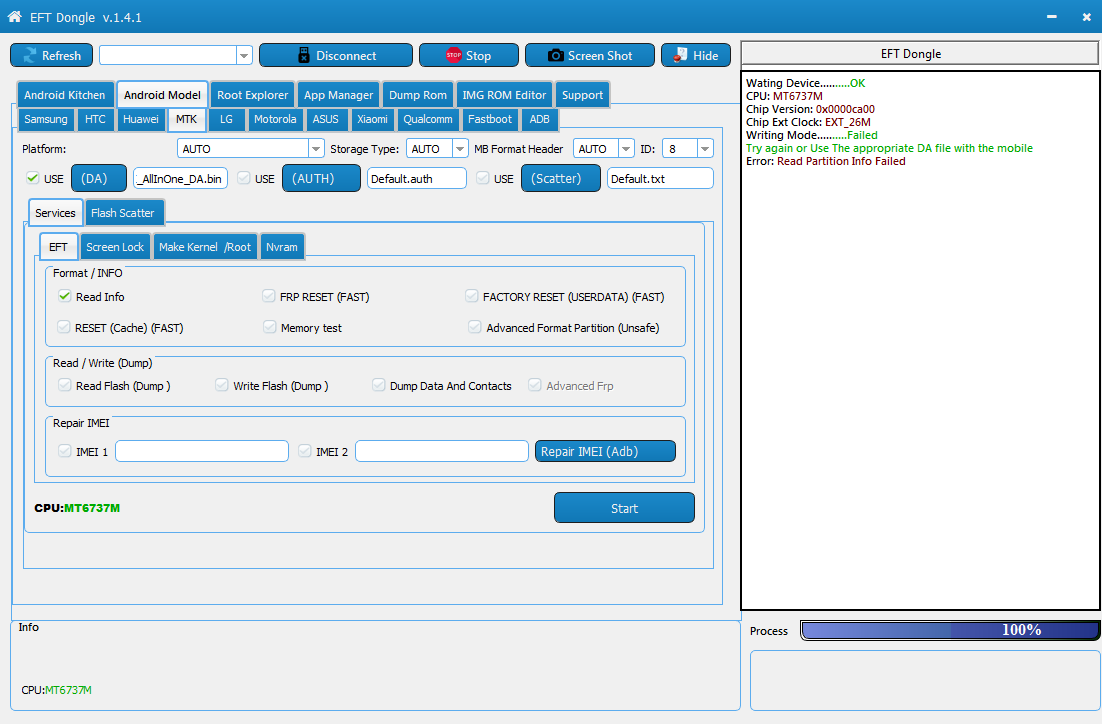1102x724 pixels.
Task: Open the Storage Type dropdown
Action: 460,148
